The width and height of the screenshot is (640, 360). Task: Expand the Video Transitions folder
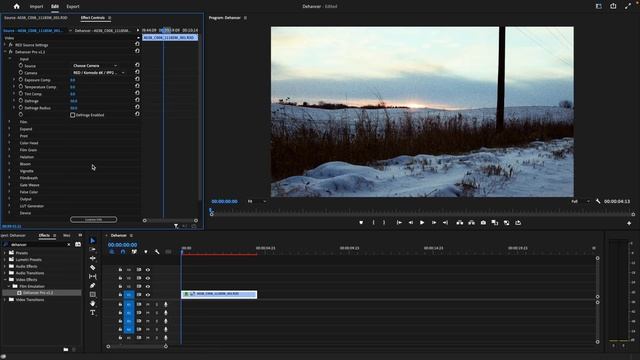click(5, 300)
